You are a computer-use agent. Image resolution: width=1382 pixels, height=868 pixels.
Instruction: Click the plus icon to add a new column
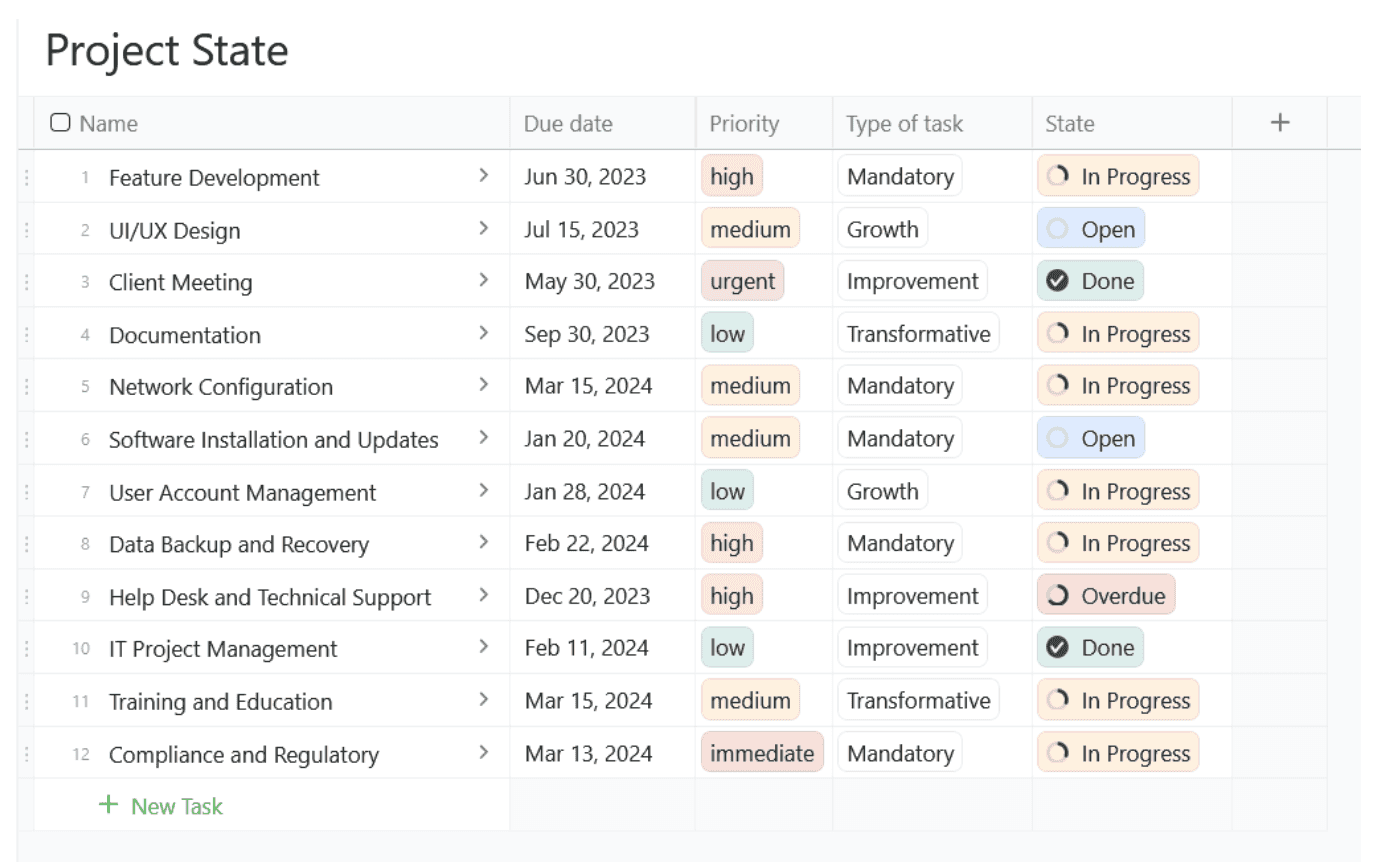(1280, 122)
